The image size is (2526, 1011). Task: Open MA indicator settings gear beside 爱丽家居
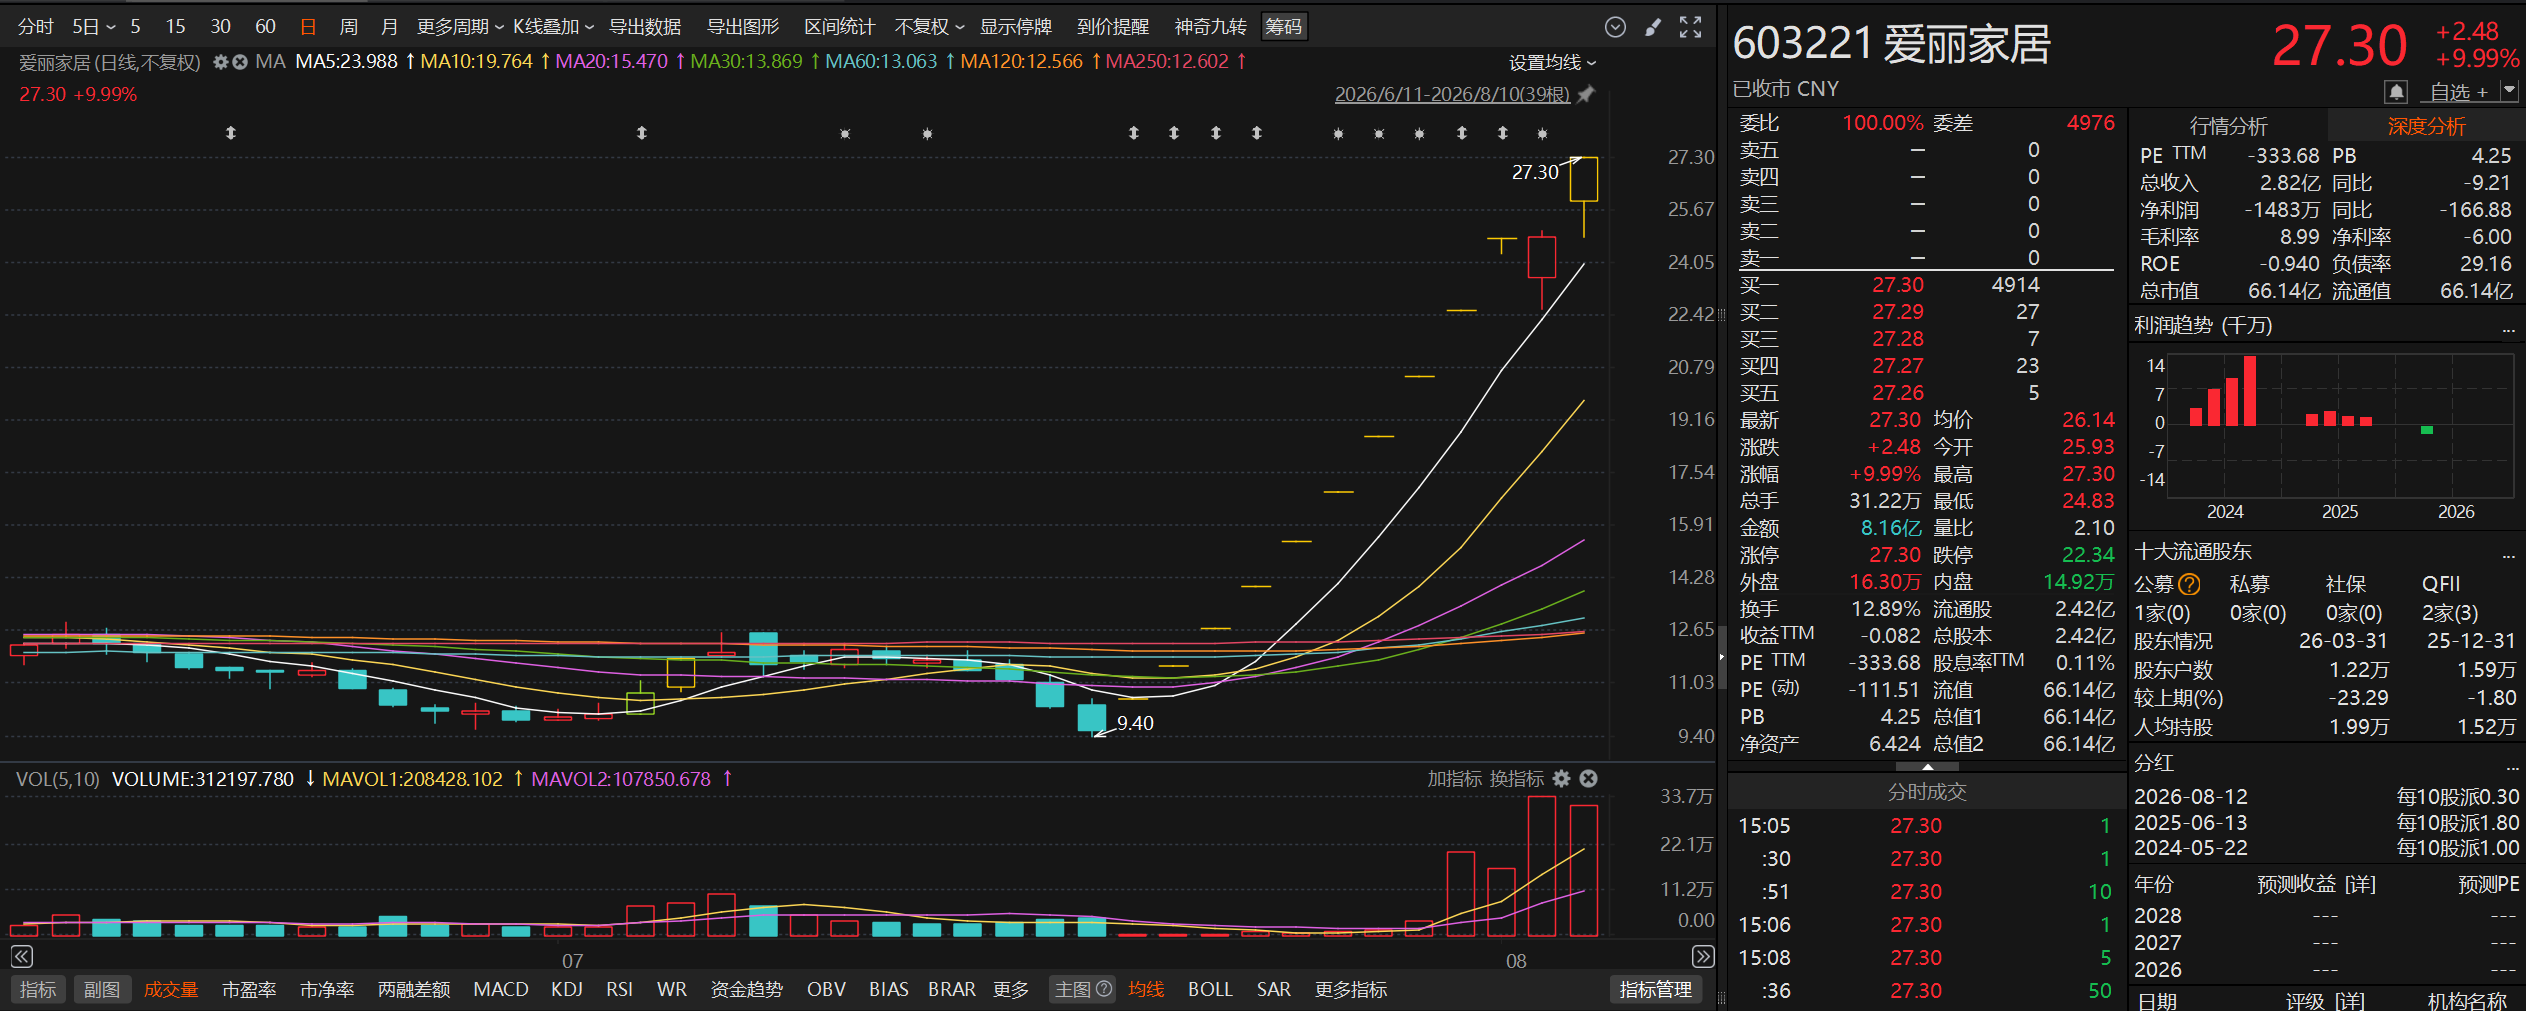click(x=221, y=62)
